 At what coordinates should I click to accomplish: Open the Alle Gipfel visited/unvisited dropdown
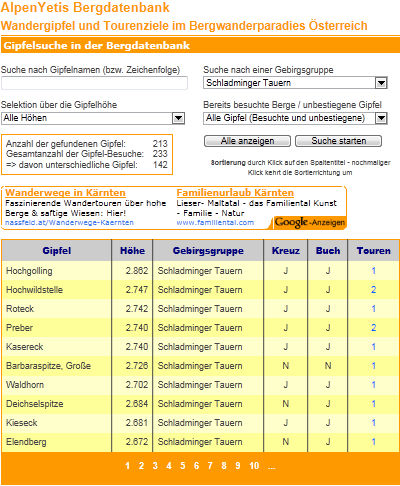click(x=295, y=118)
